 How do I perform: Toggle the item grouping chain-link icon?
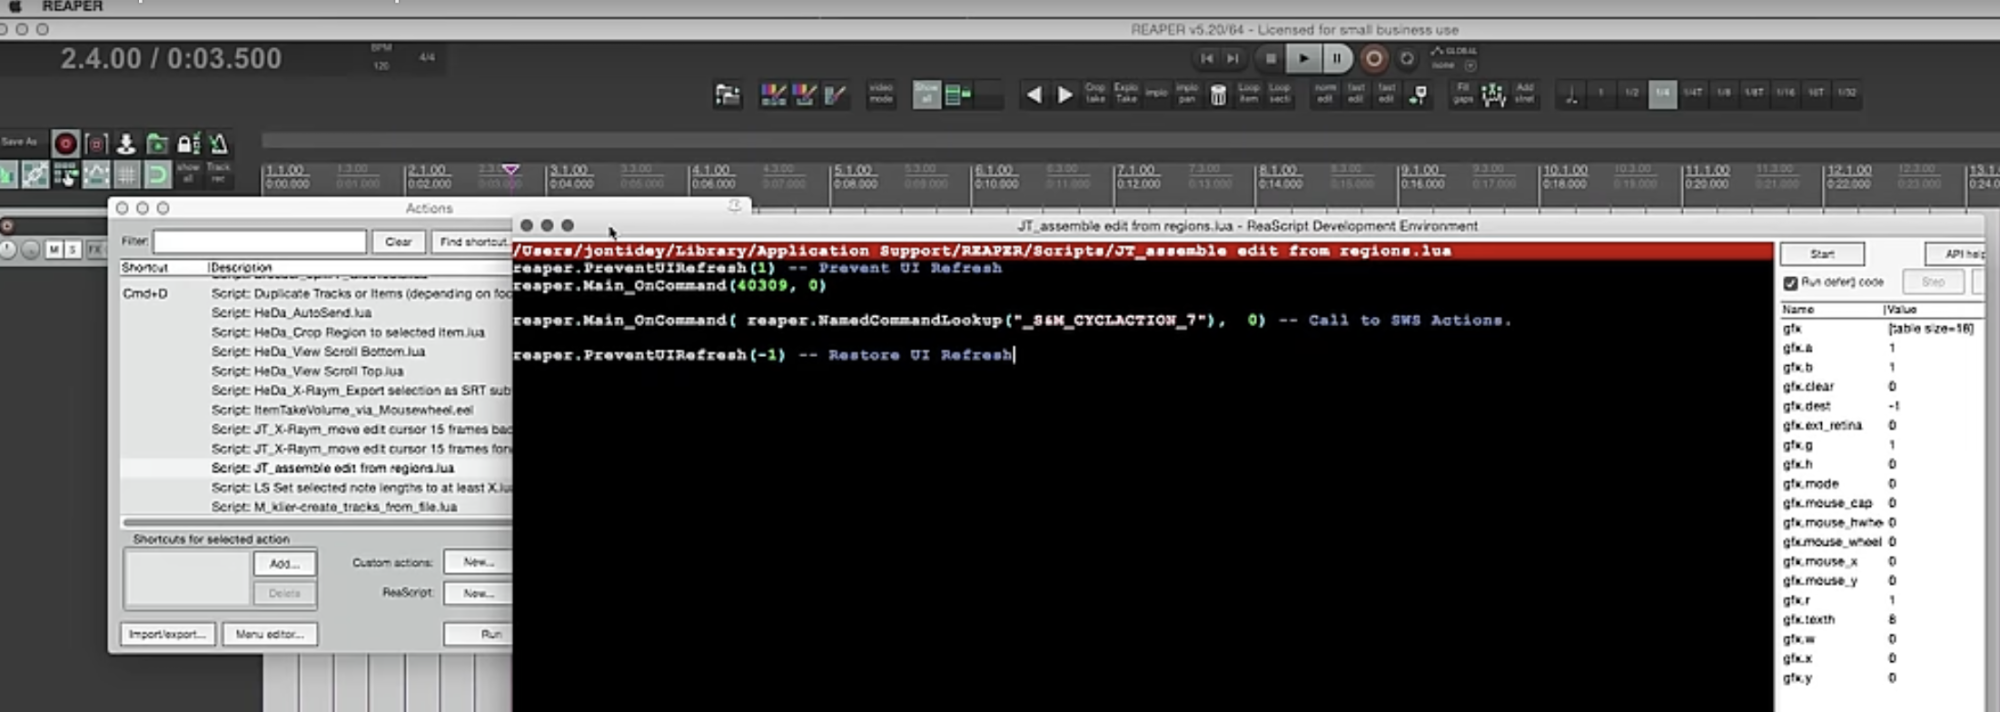click(35, 176)
